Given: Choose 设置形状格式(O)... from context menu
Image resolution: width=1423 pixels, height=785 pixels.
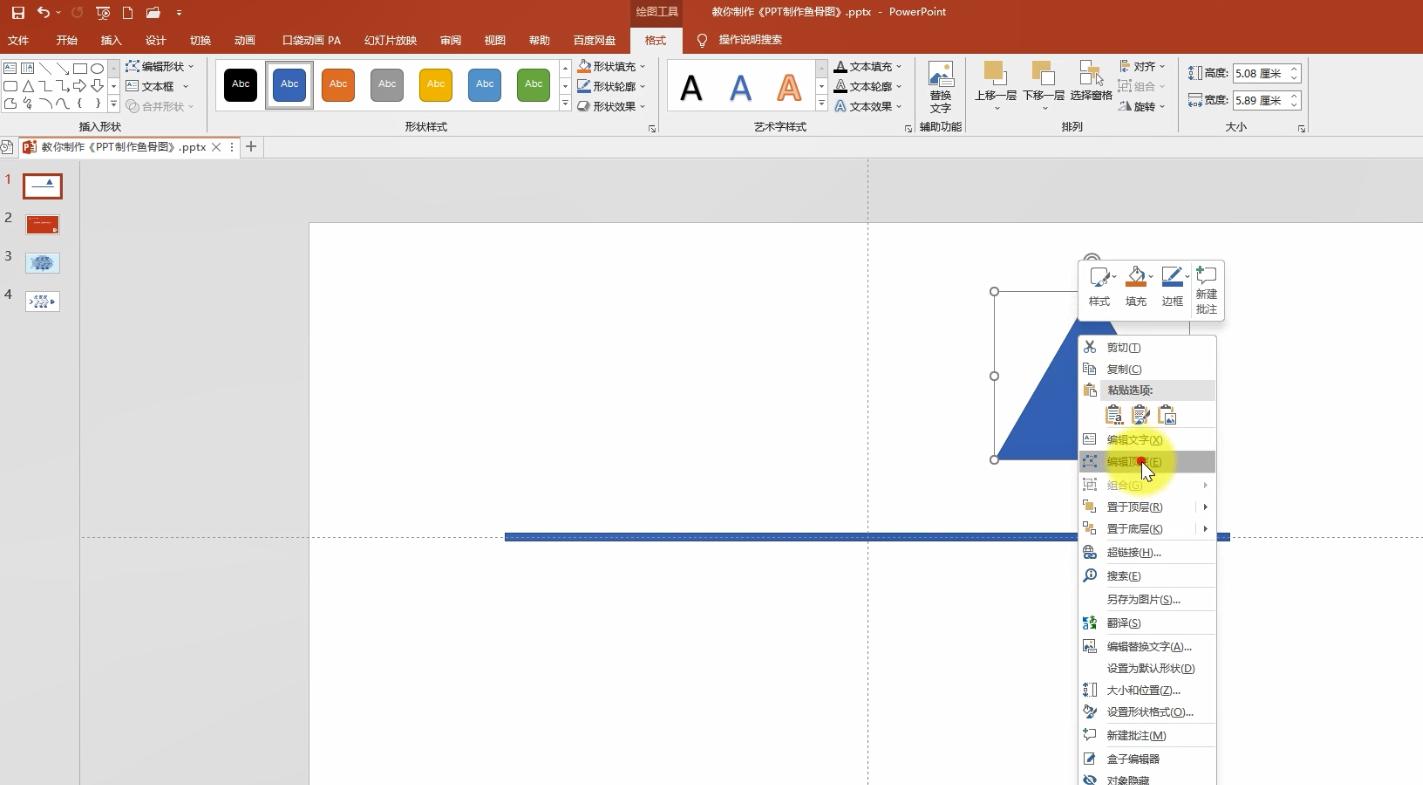Looking at the screenshot, I should point(1147,712).
